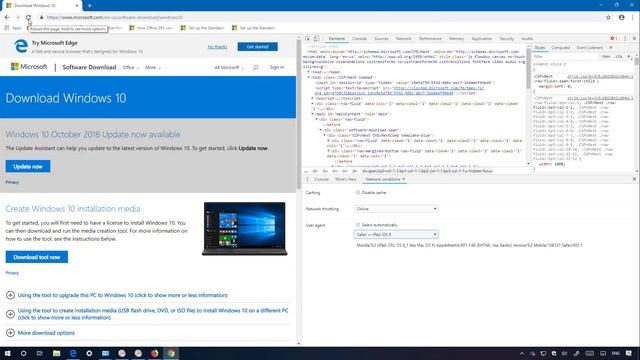Switch to DevTools Application tab
This screenshot has height=360, width=640.
tap(482, 38)
